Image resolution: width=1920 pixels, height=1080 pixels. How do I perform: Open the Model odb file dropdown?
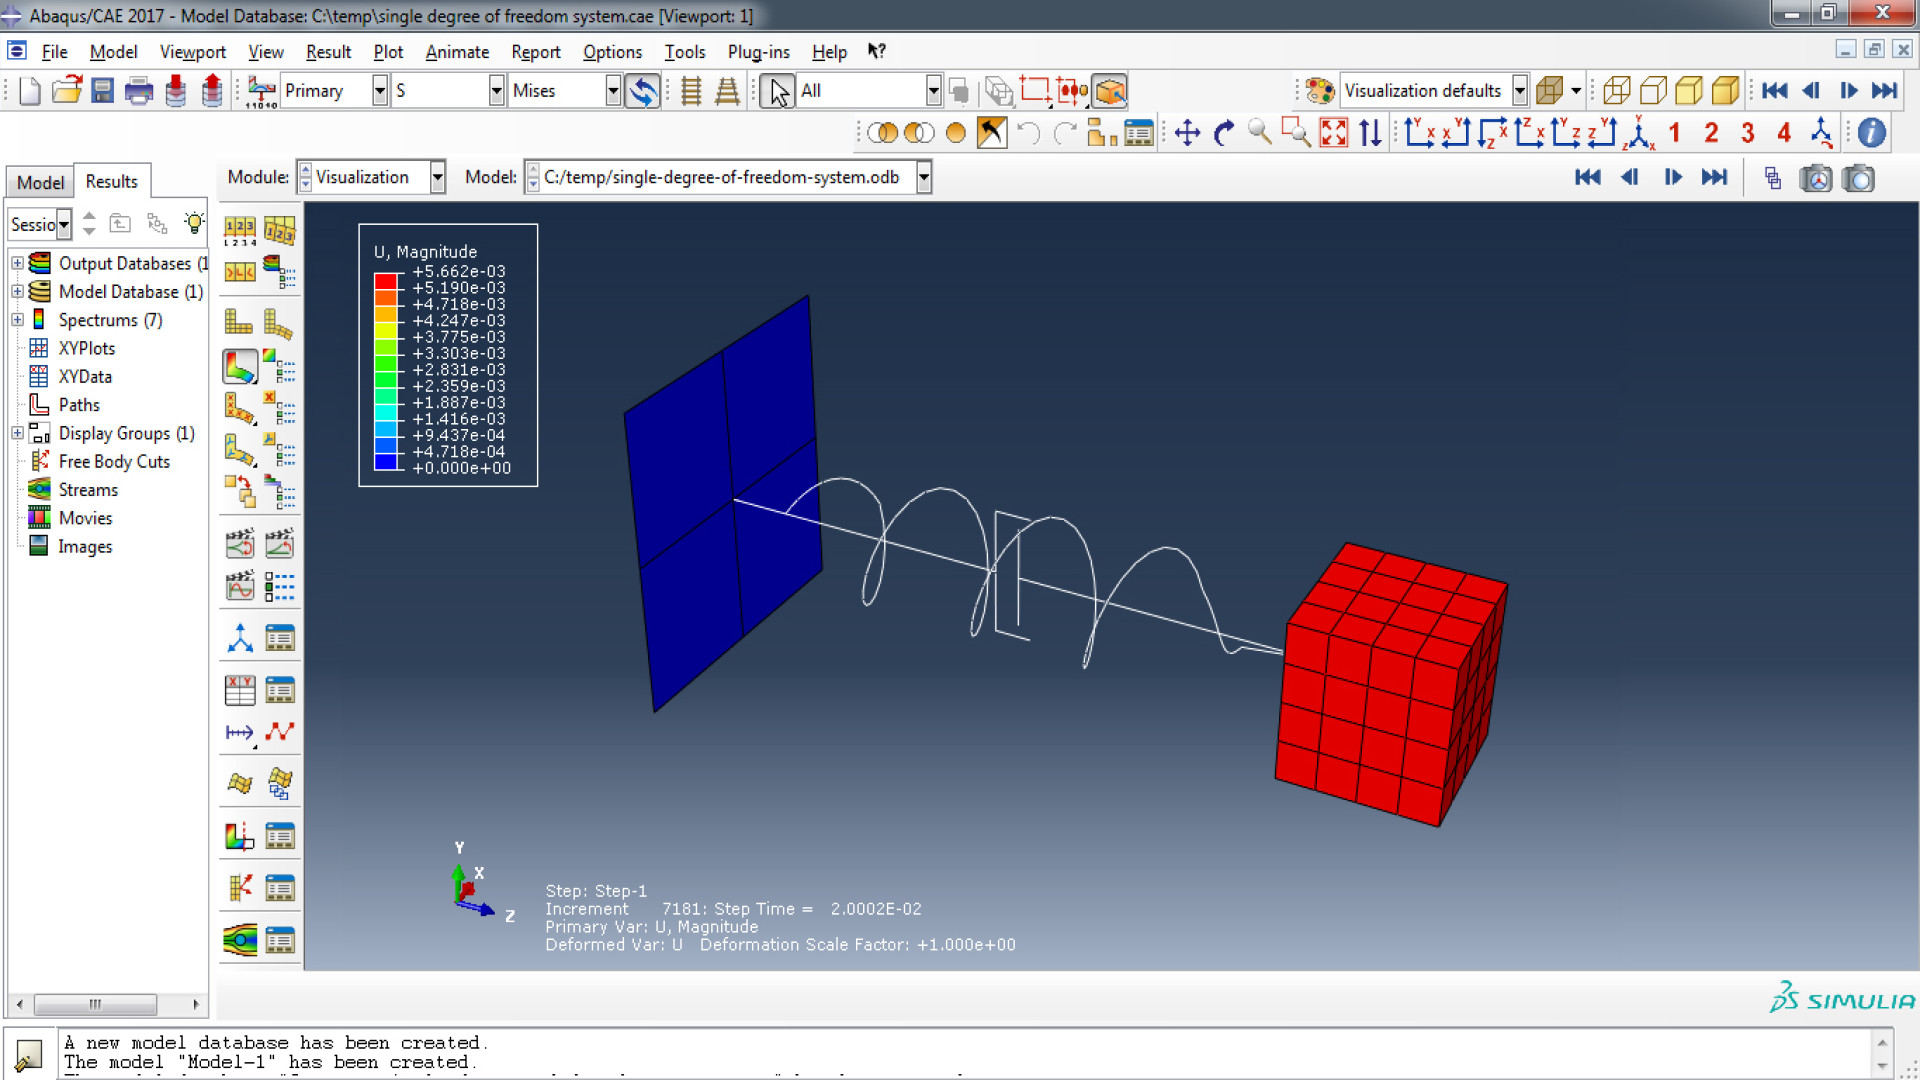point(924,178)
